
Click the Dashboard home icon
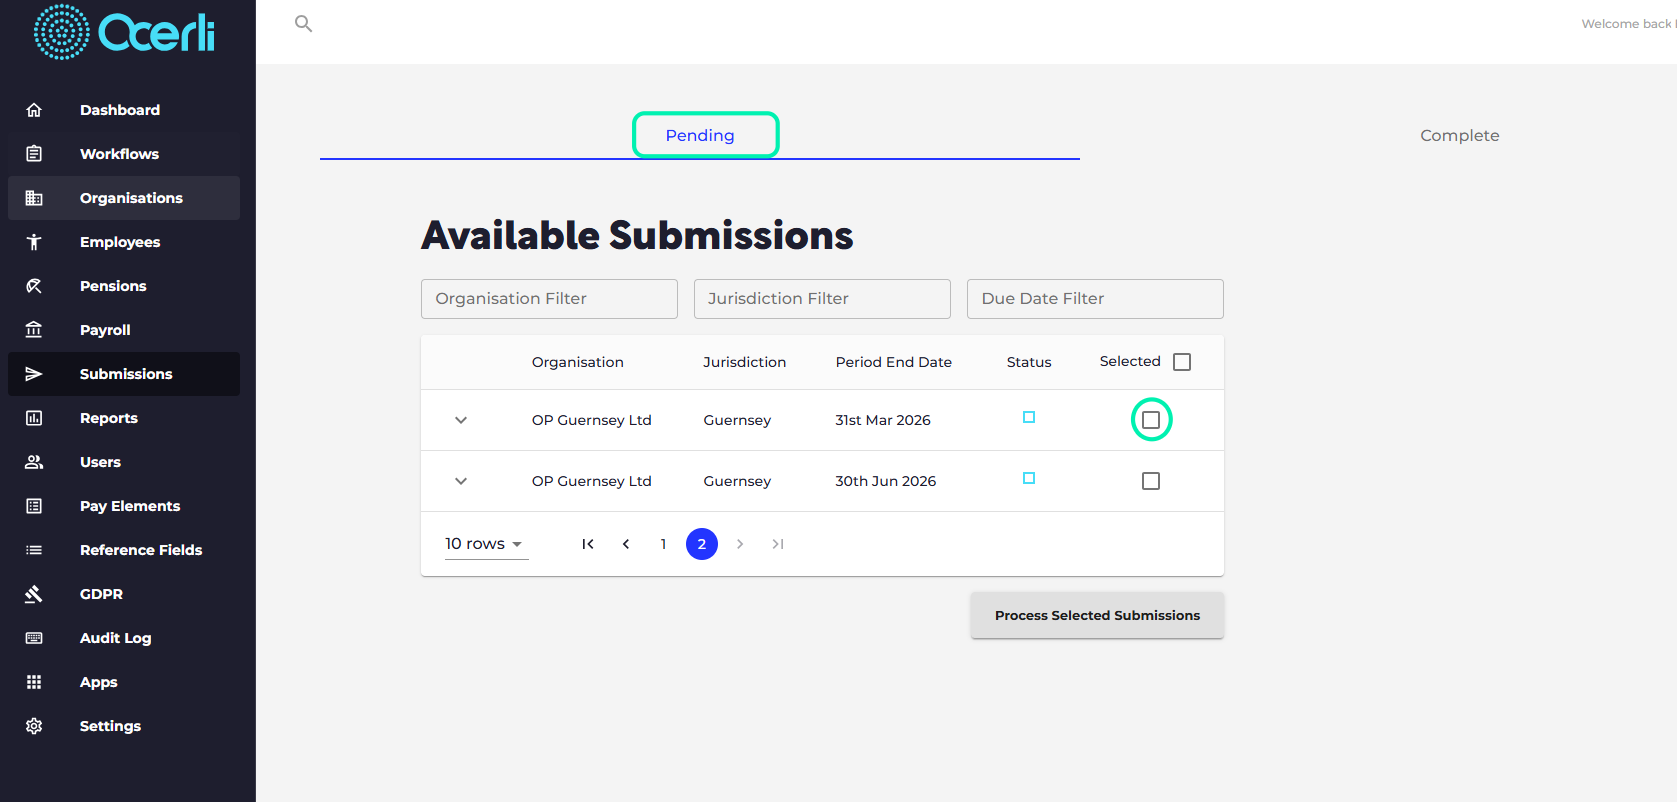click(x=34, y=110)
